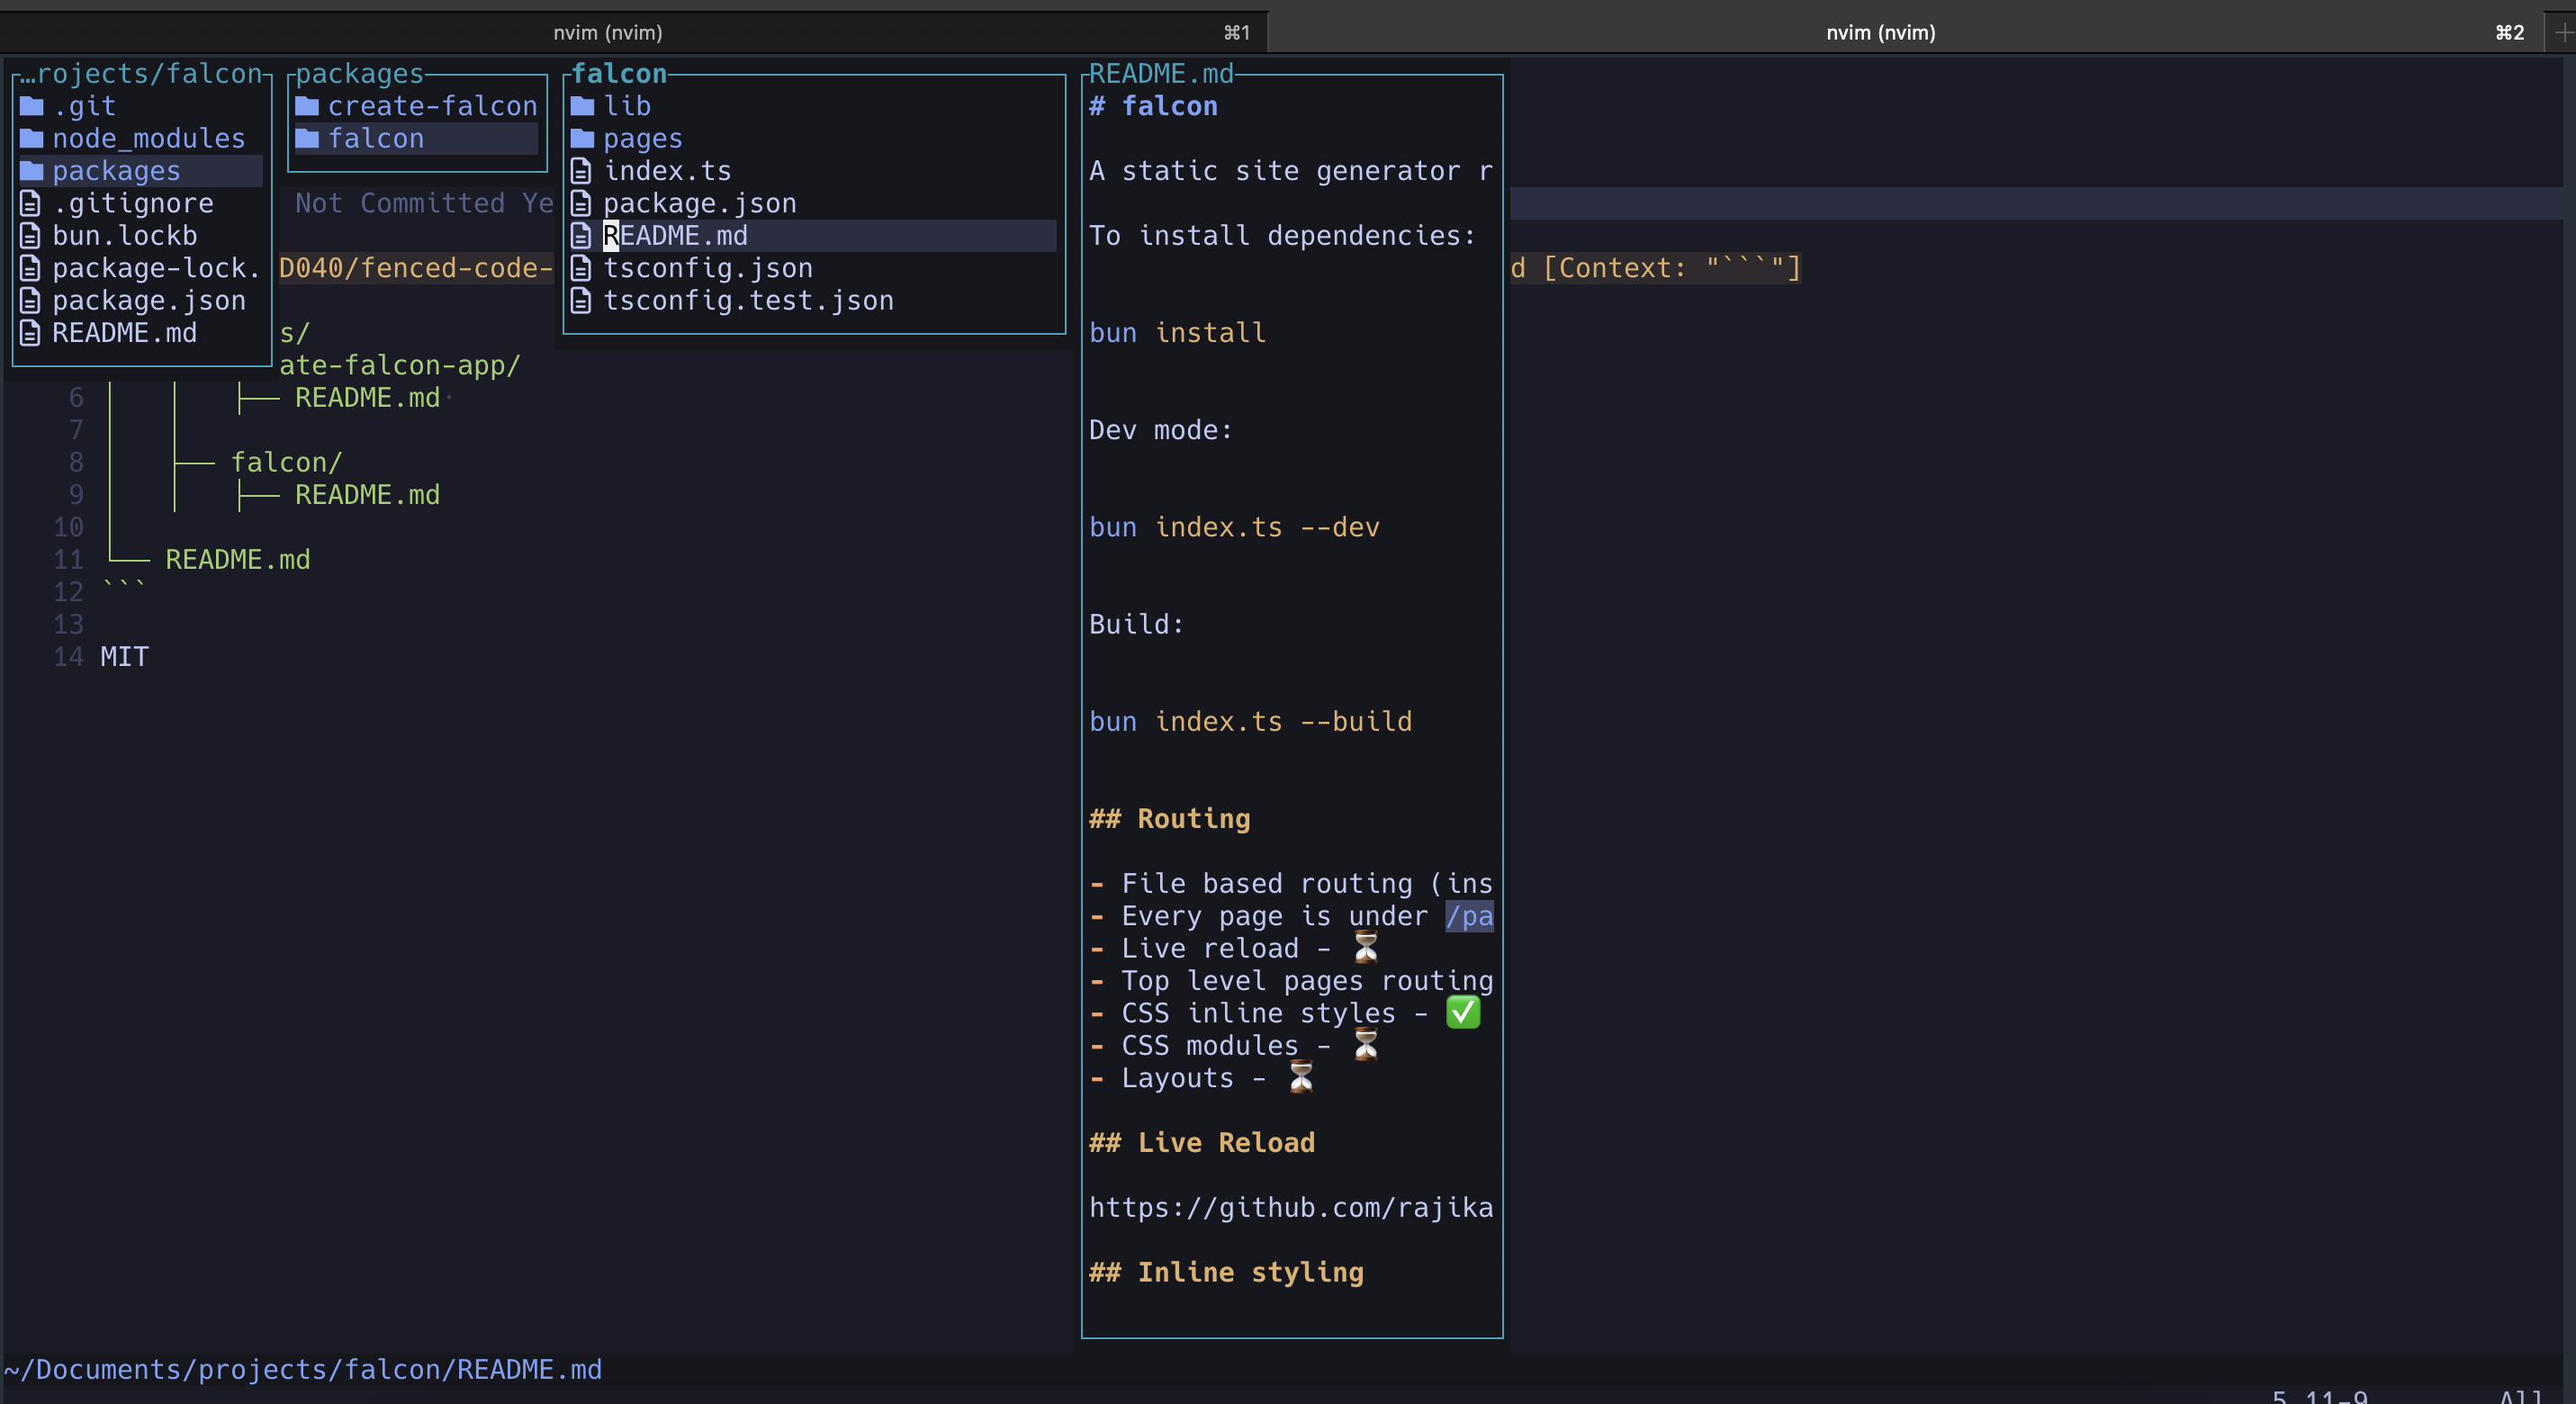Select tsconfig.test.json in the file list
This screenshot has height=1404, width=2576.
click(x=748, y=300)
